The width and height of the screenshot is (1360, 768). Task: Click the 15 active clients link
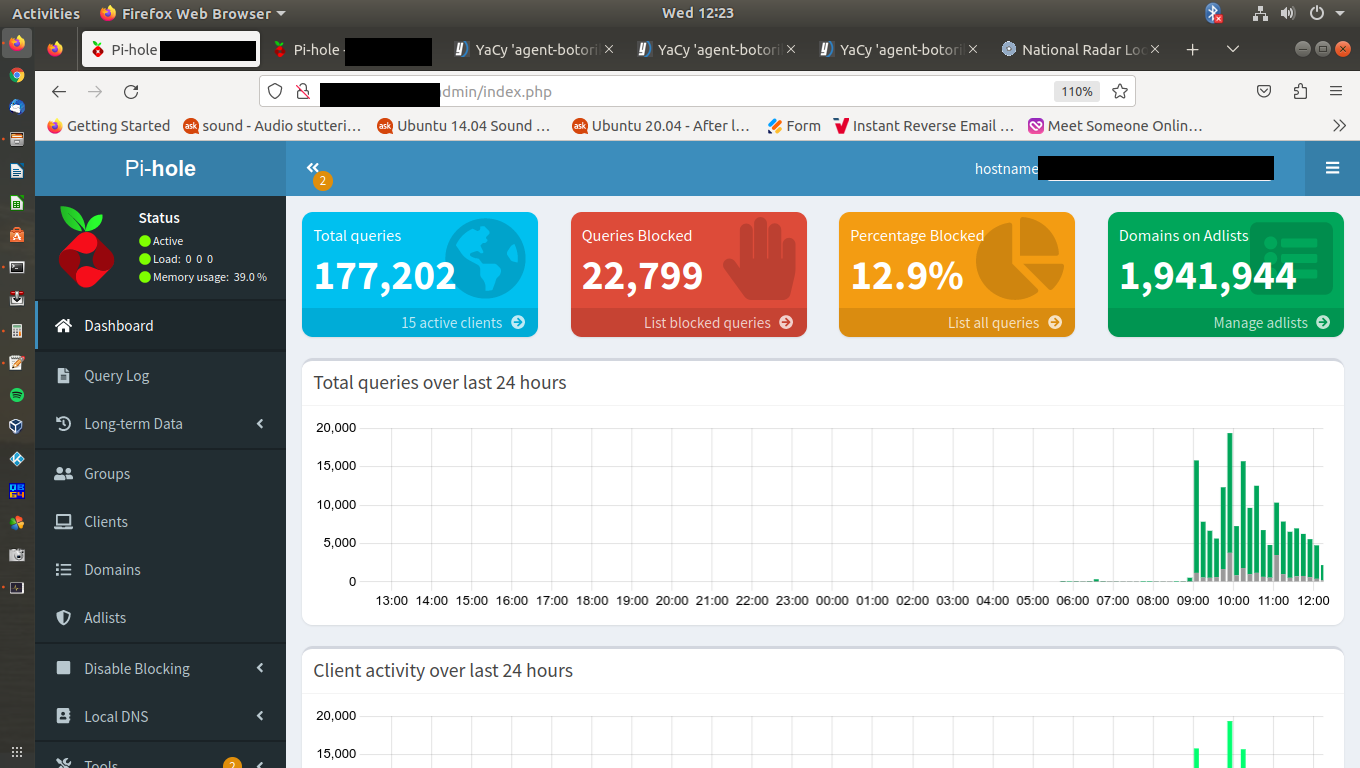462,323
